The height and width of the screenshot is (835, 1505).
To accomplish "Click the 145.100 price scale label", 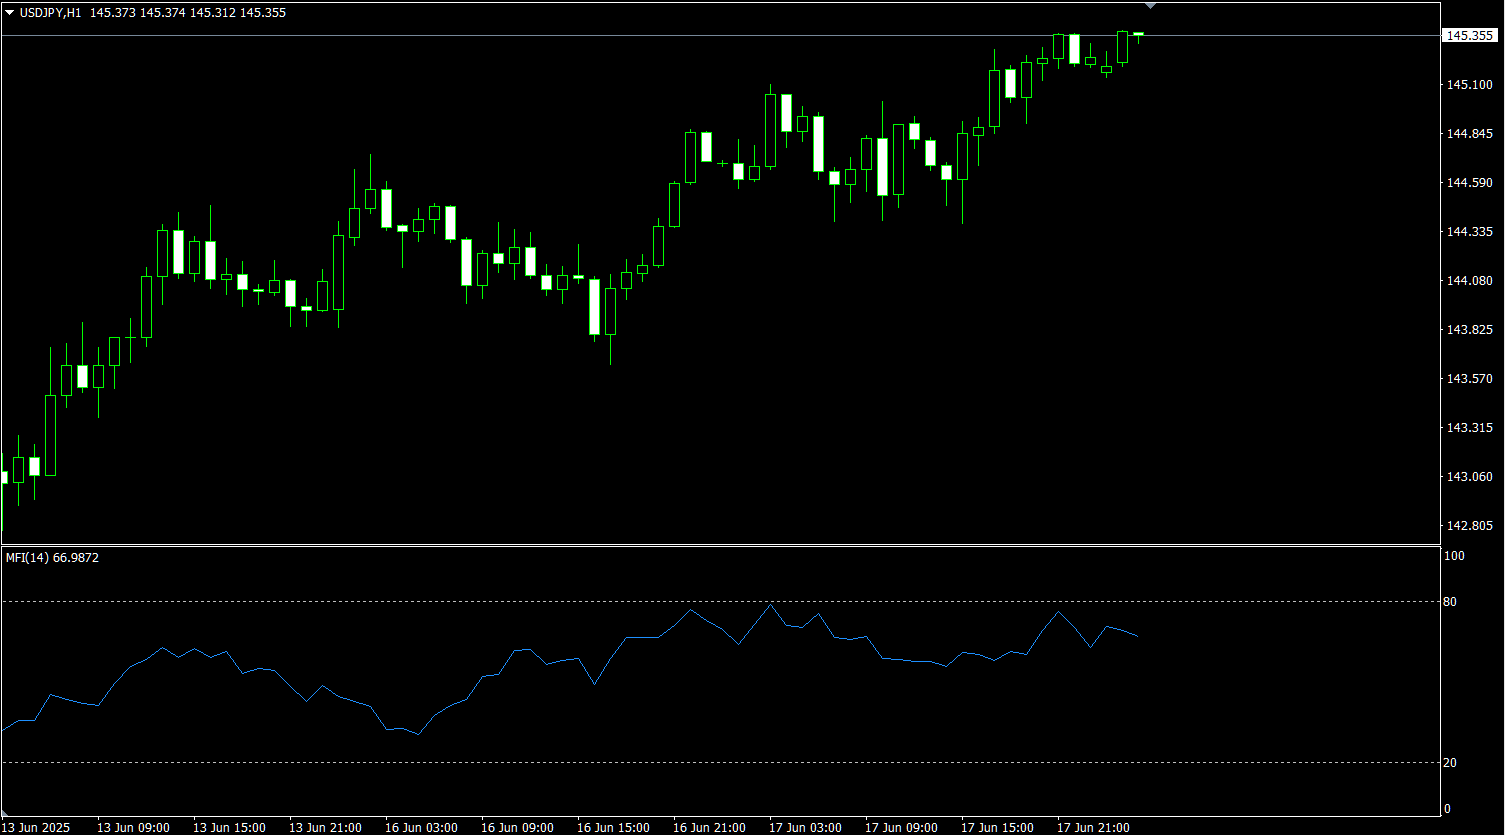I will click(1470, 85).
